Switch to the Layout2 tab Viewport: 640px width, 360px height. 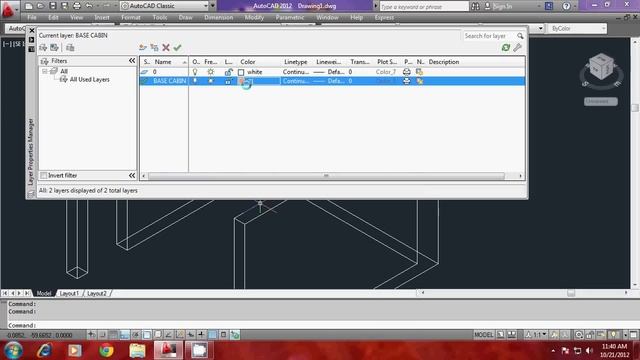point(97,293)
